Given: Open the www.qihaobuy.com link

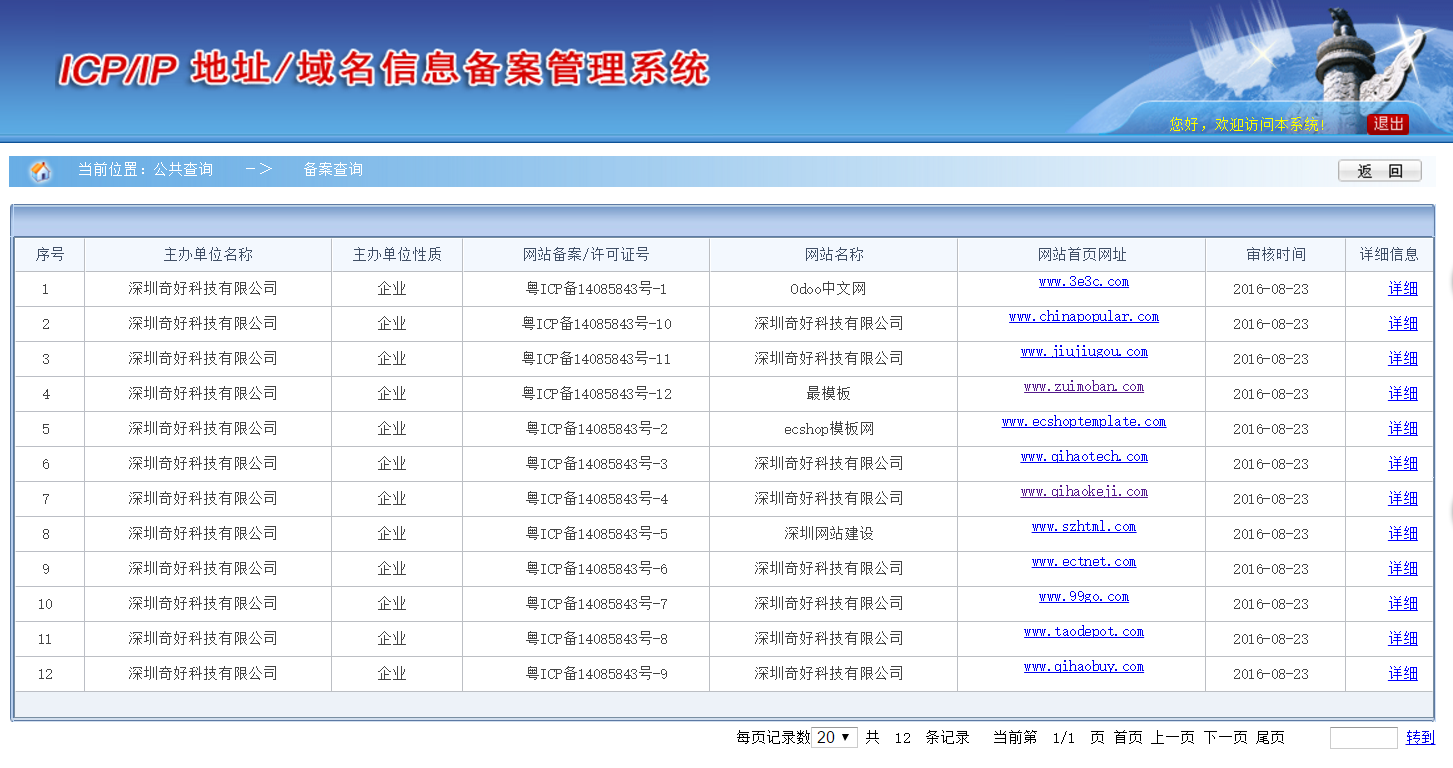Looking at the screenshot, I should [x=1084, y=667].
